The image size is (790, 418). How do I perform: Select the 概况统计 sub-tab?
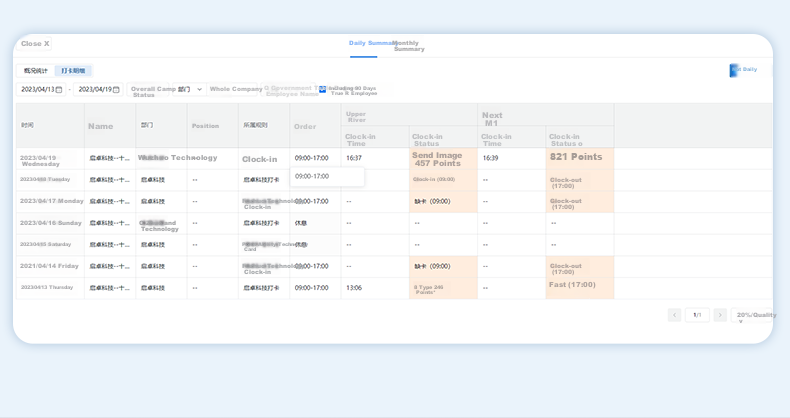pyautogui.click(x=35, y=71)
